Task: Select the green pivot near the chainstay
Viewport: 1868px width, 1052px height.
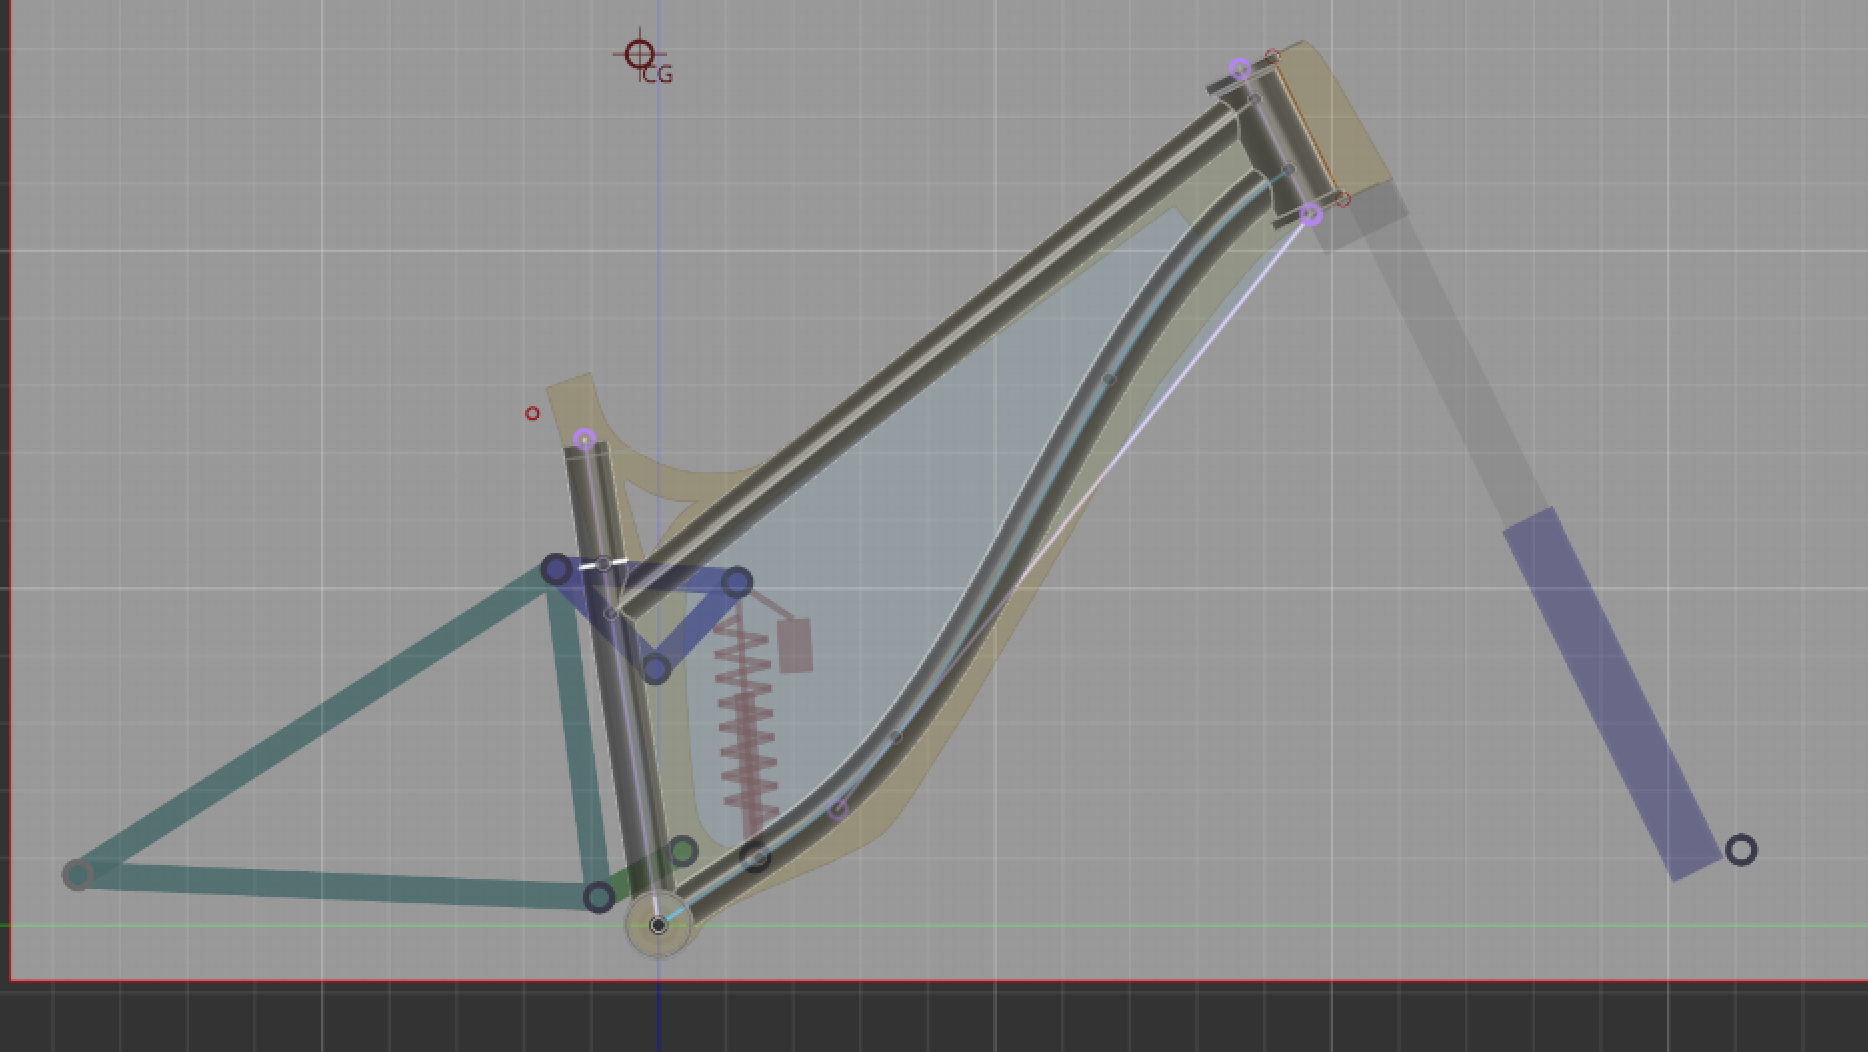Action: [683, 850]
